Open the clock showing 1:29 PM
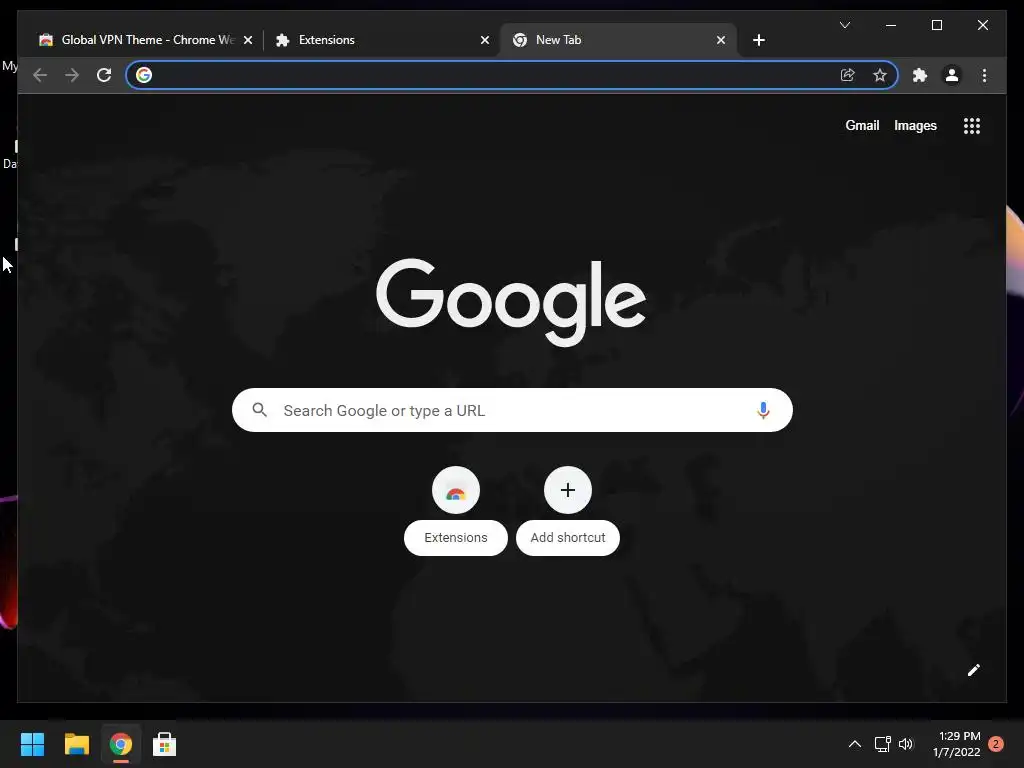1024x768 pixels. [x=957, y=744]
